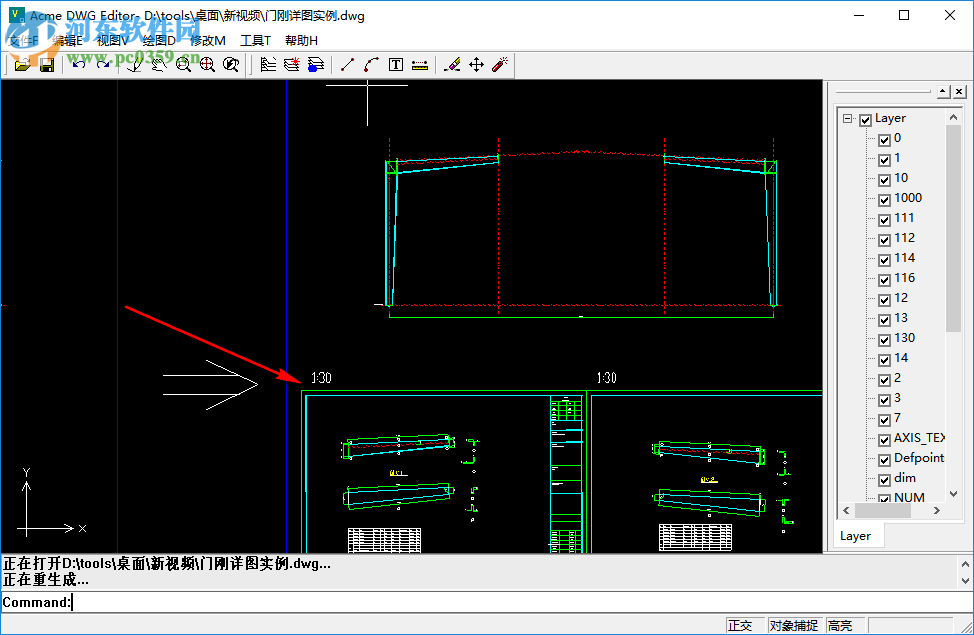Undo the last action
Image resolution: width=974 pixels, height=635 pixels.
(x=77, y=63)
